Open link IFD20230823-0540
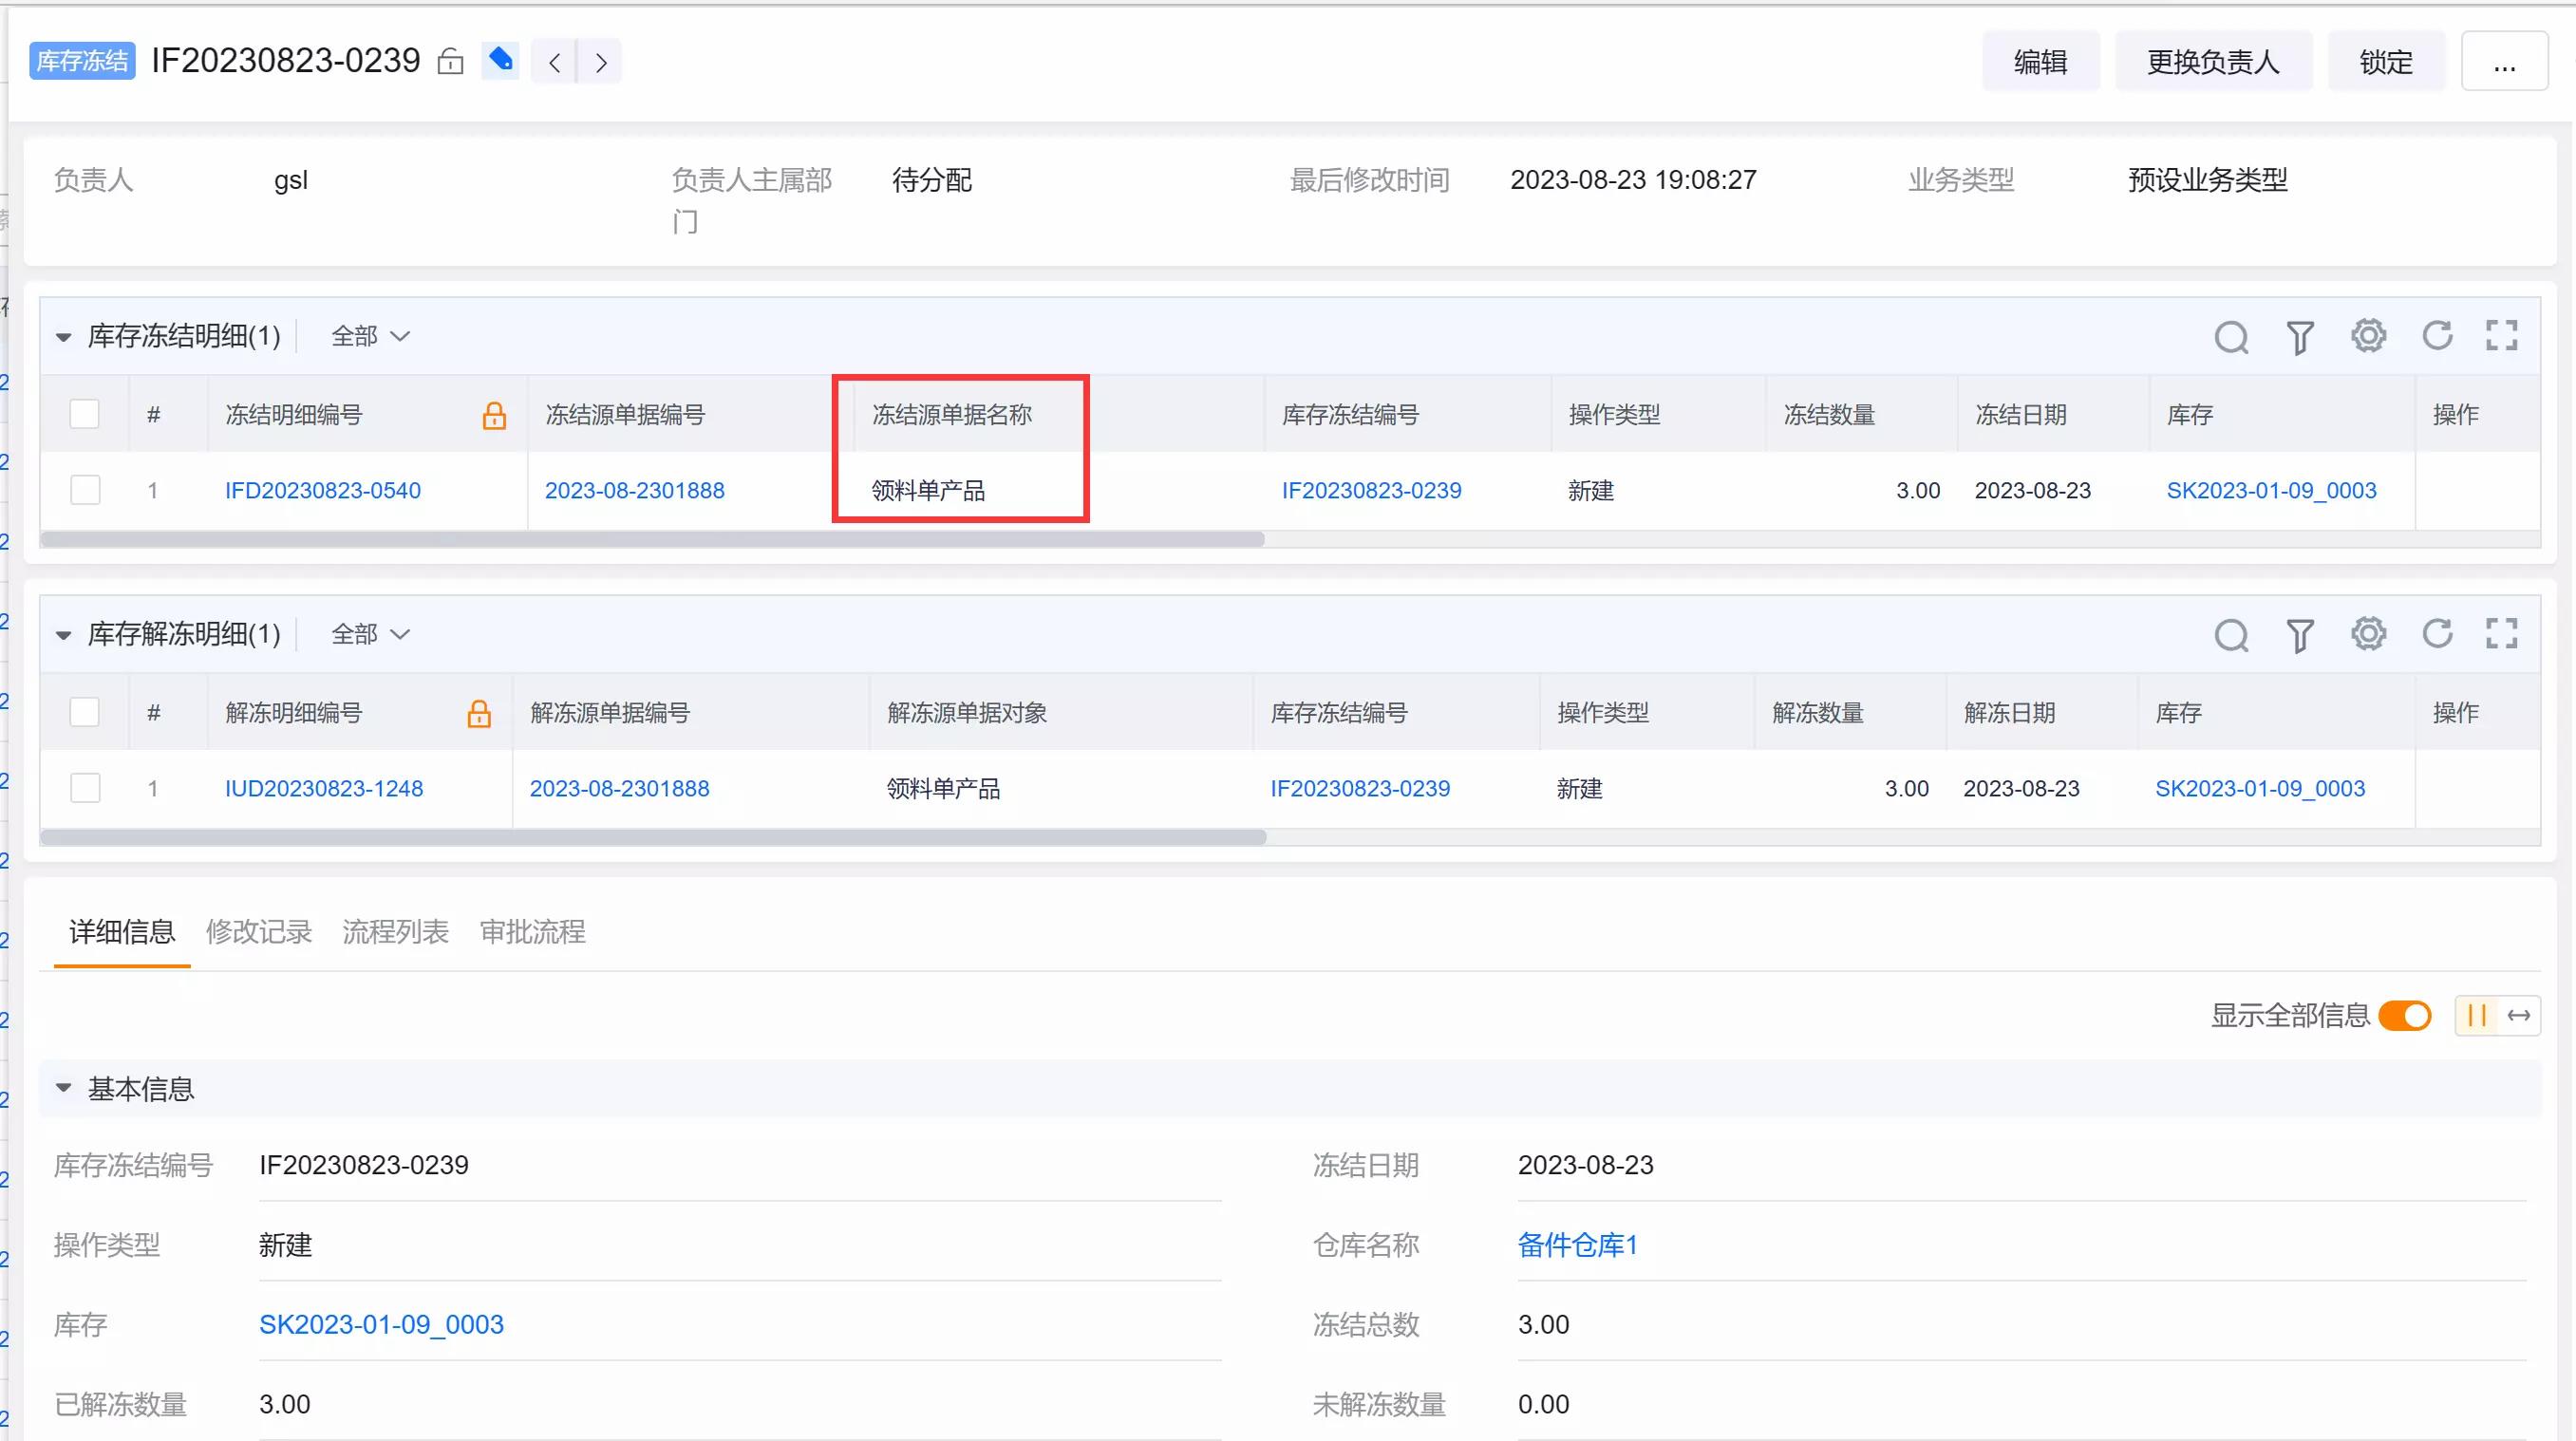The width and height of the screenshot is (2576, 1441). click(323, 490)
